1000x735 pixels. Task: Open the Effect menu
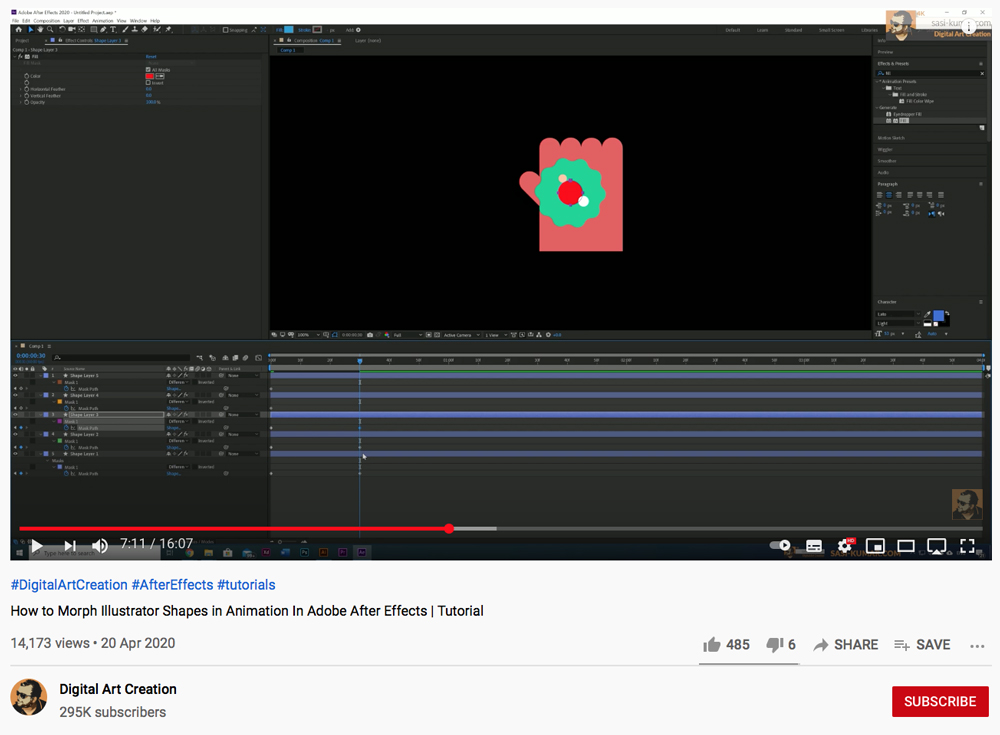point(83,21)
